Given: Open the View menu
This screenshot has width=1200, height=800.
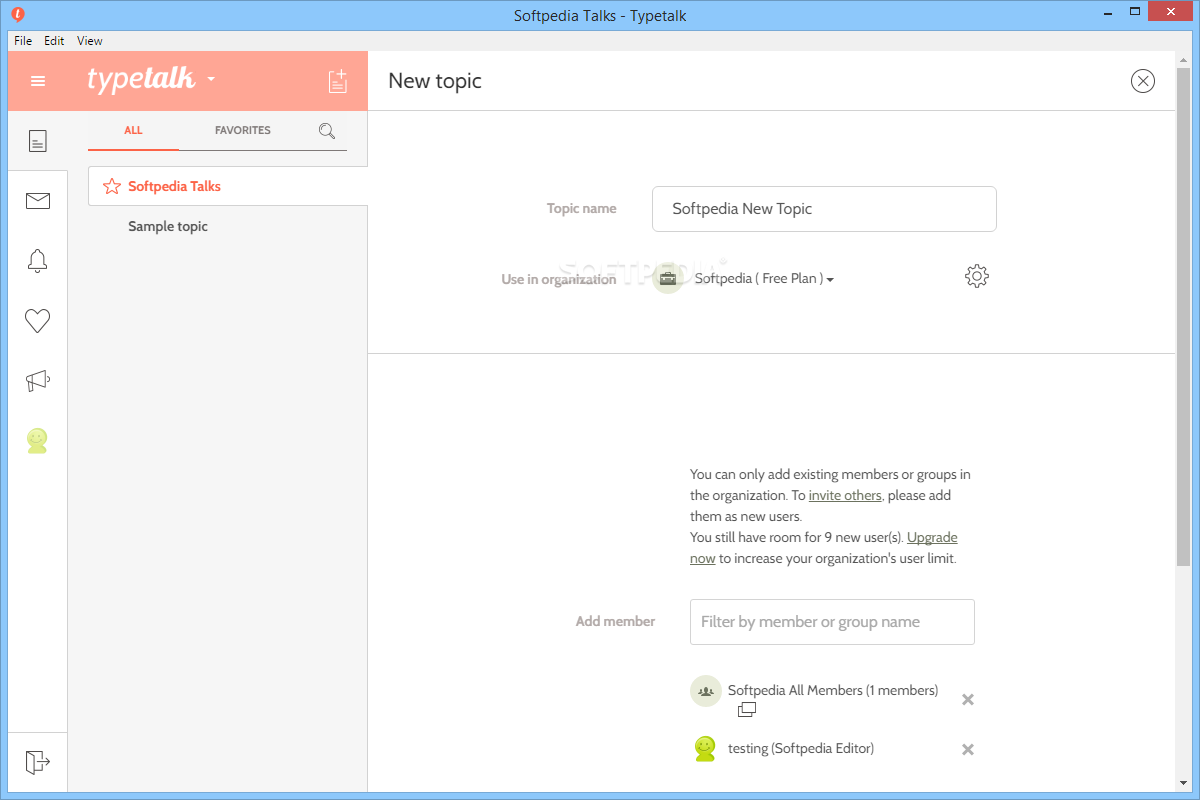Looking at the screenshot, I should click(x=90, y=41).
